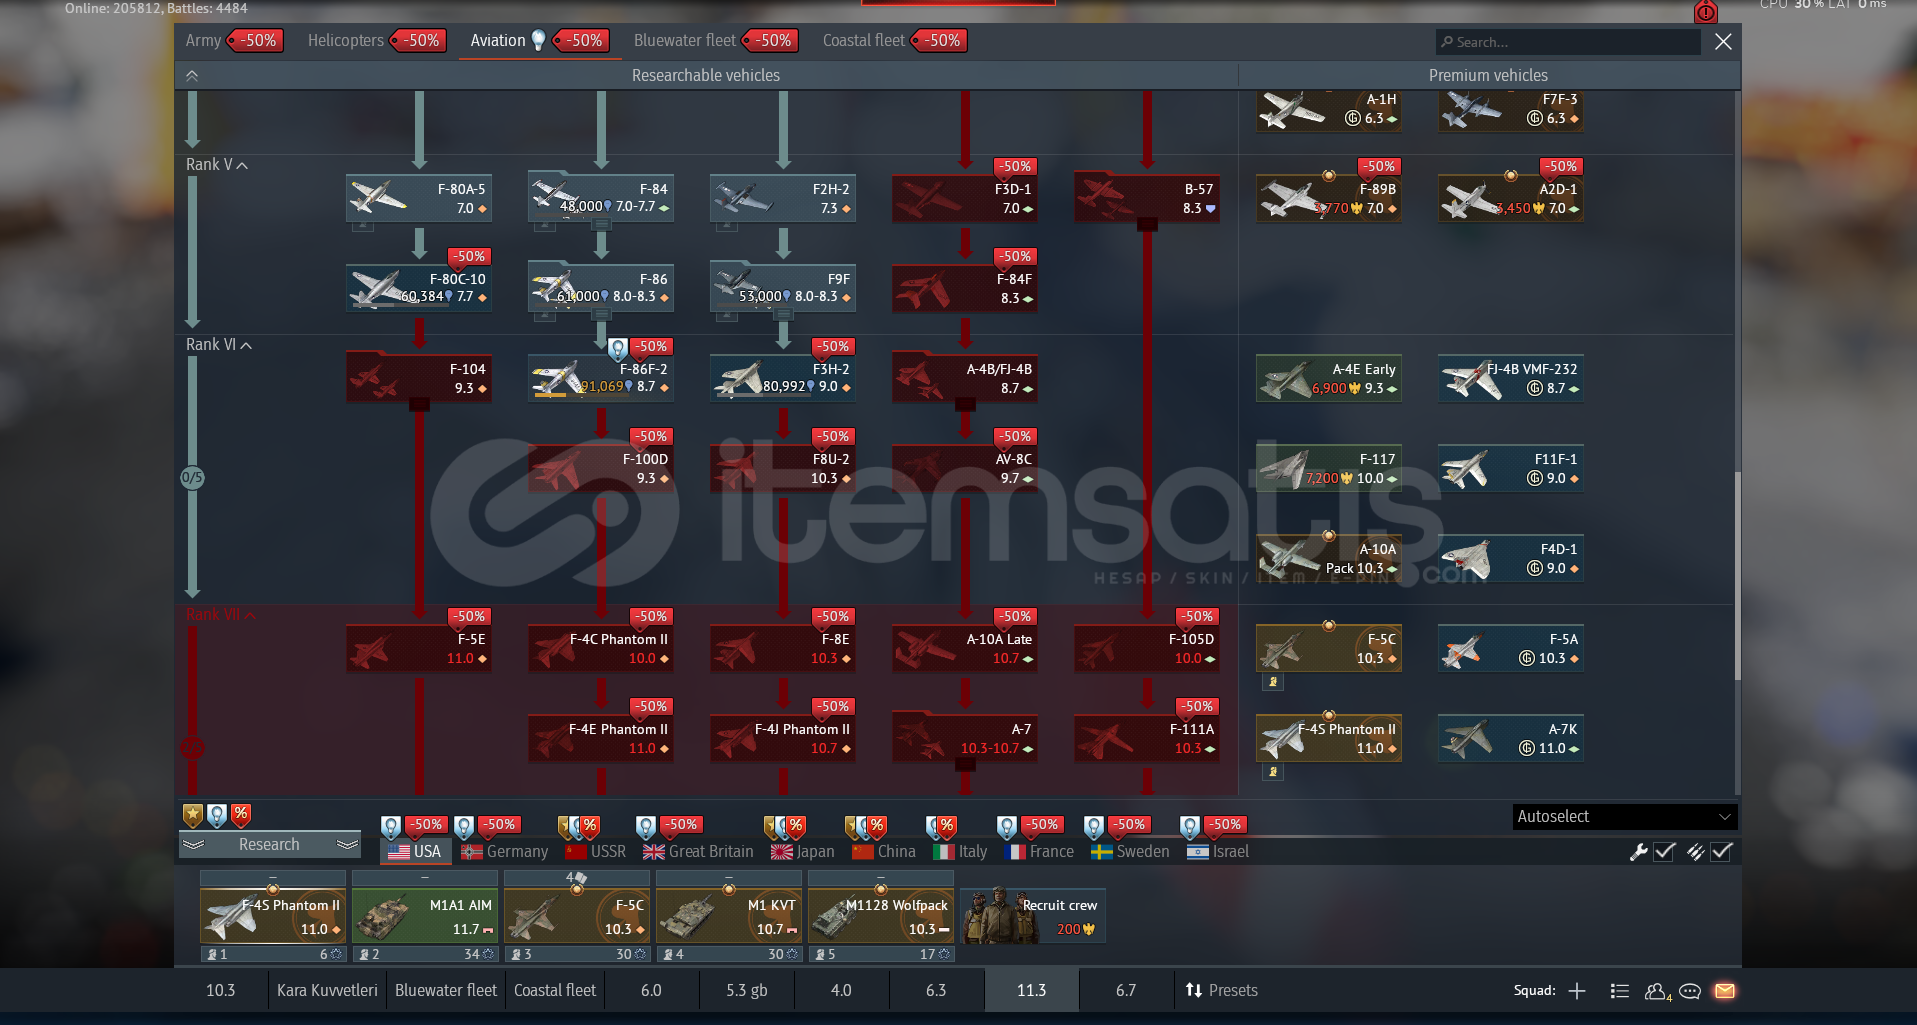The width and height of the screenshot is (1917, 1025).
Task: Open the list icon beside Squad
Action: pos(1620,991)
